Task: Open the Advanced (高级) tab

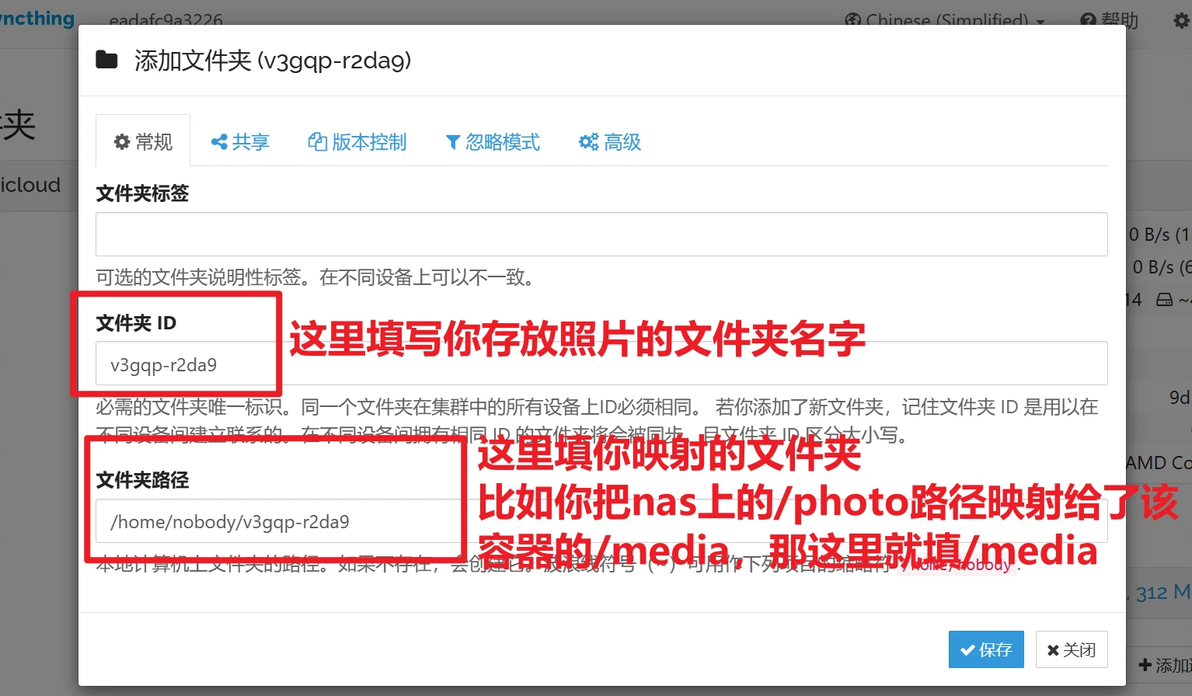Action: pyautogui.click(x=610, y=141)
